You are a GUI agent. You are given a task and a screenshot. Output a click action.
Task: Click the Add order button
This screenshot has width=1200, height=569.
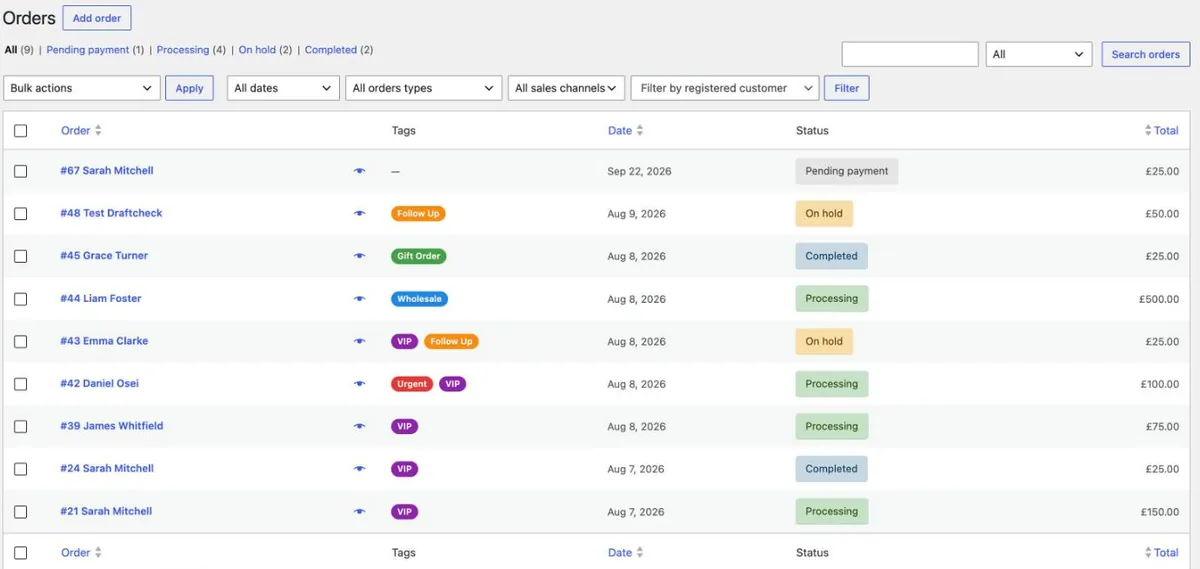click(x=97, y=18)
